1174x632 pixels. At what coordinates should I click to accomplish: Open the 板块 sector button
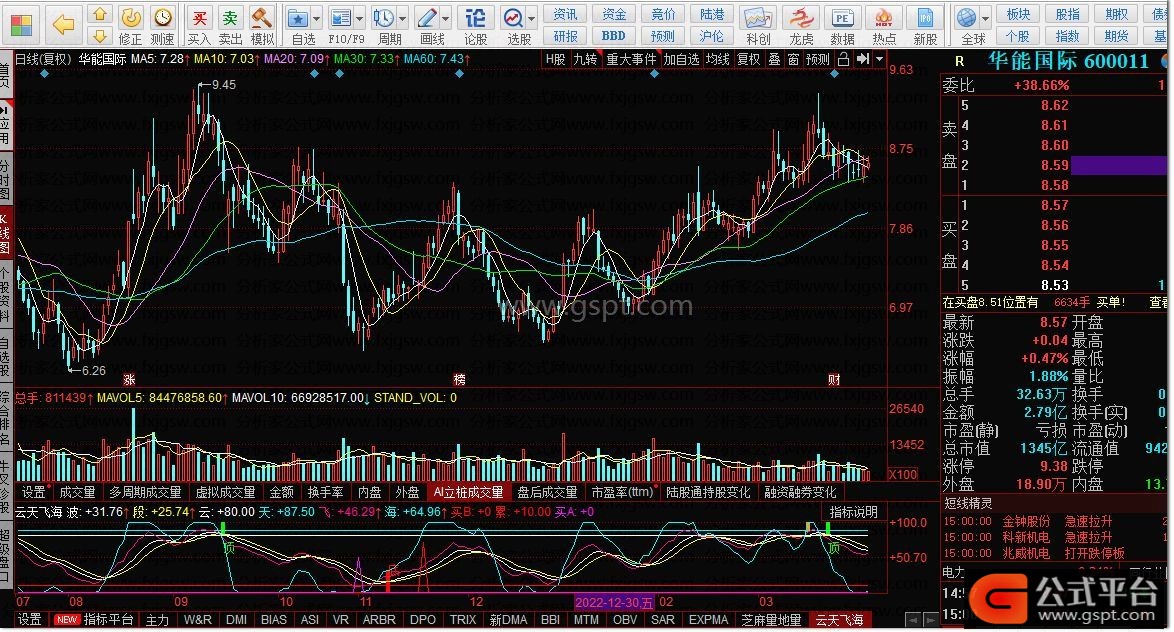coord(1018,15)
